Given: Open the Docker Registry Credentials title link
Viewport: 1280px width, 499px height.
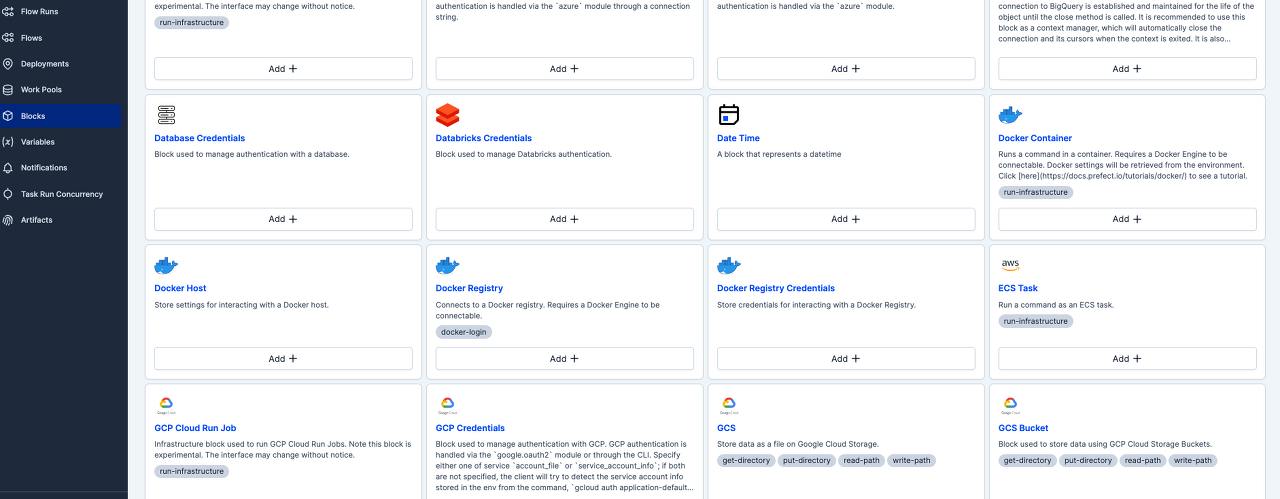Looking at the screenshot, I should tap(776, 288).
